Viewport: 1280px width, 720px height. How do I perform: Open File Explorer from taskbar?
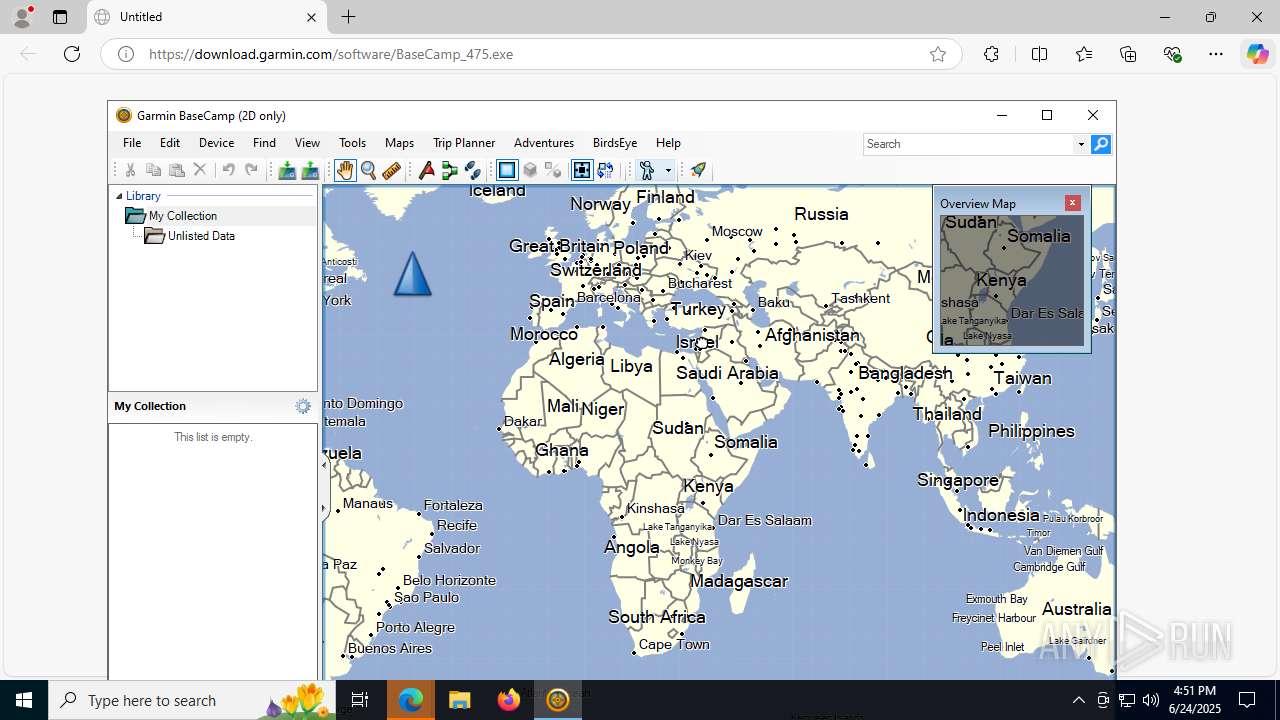460,700
